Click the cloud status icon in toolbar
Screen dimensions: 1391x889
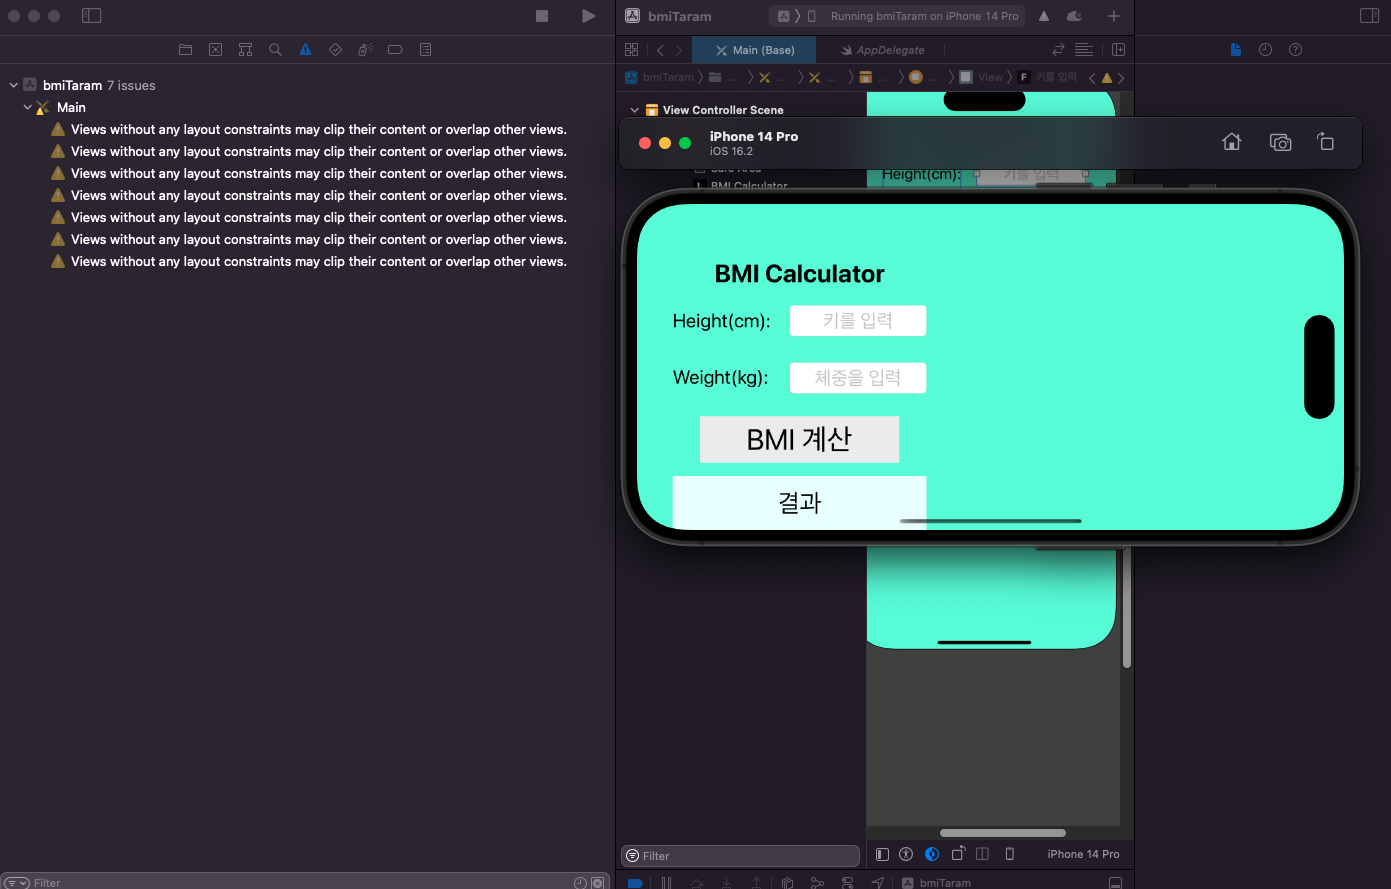coord(1075,16)
